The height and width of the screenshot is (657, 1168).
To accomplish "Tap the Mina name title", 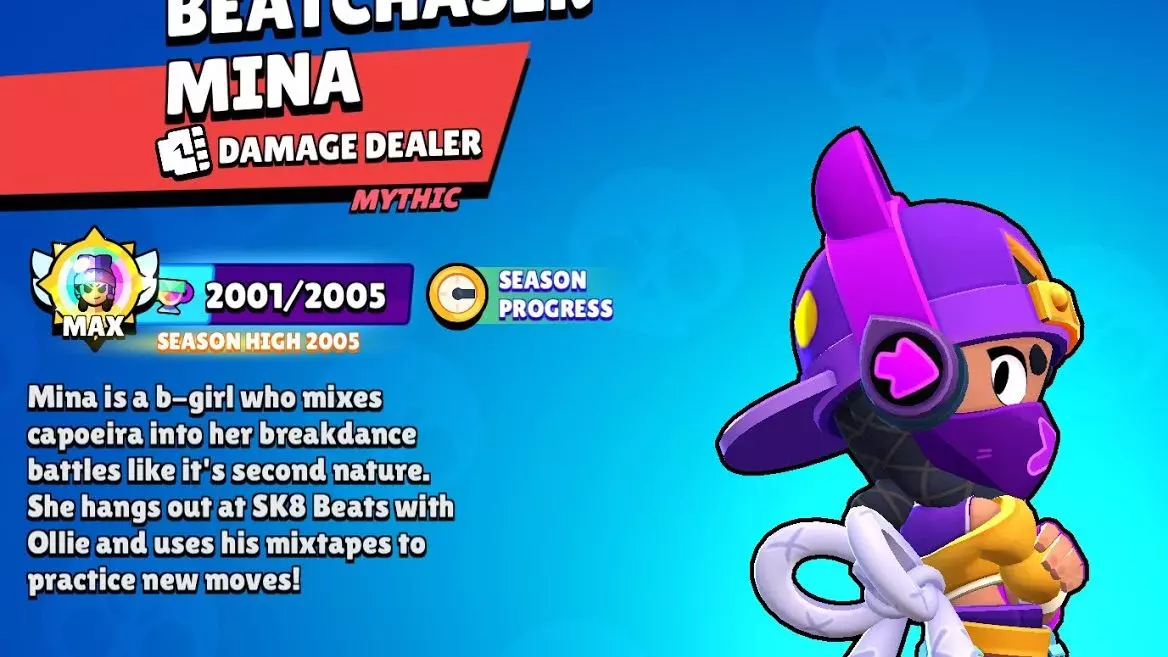I will 264,80.
